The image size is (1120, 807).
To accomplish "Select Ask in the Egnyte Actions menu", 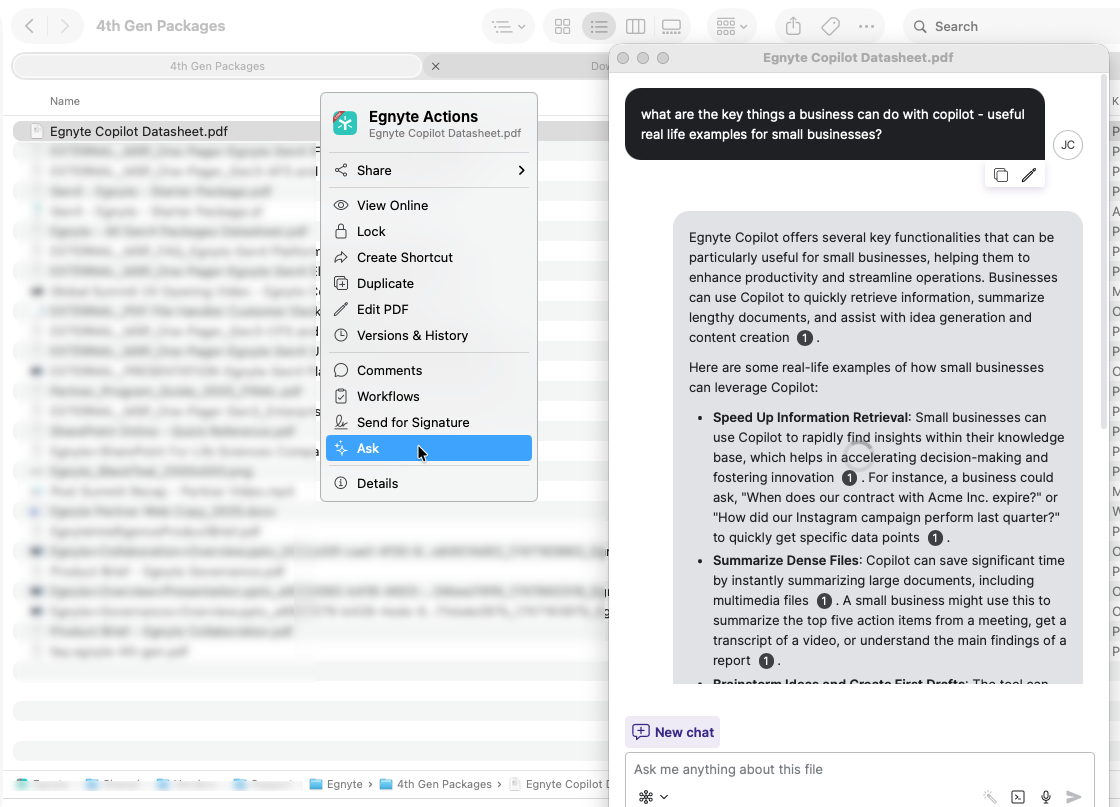I will pyautogui.click(x=429, y=448).
